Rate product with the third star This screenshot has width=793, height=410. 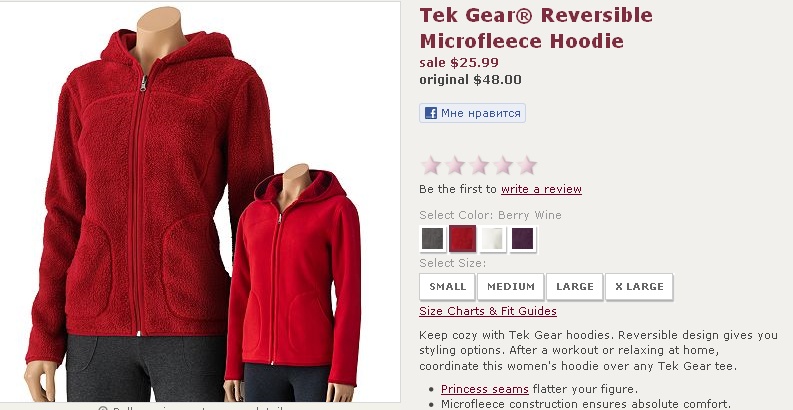click(479, 165)
